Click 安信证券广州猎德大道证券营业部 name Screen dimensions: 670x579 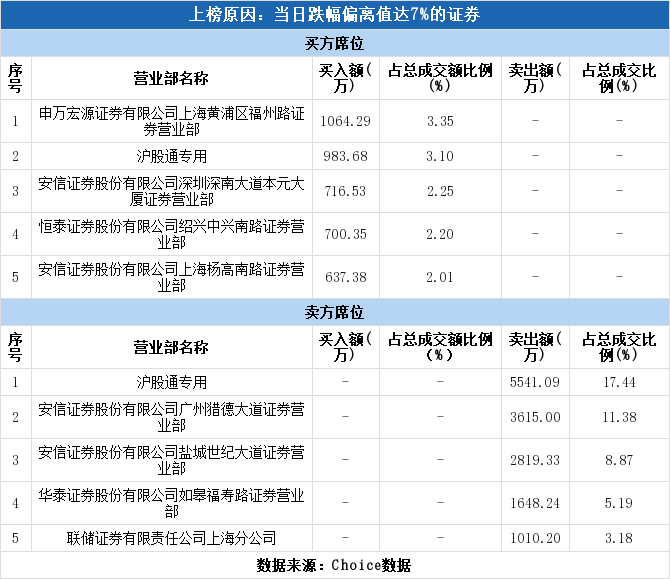click(172, 417)
